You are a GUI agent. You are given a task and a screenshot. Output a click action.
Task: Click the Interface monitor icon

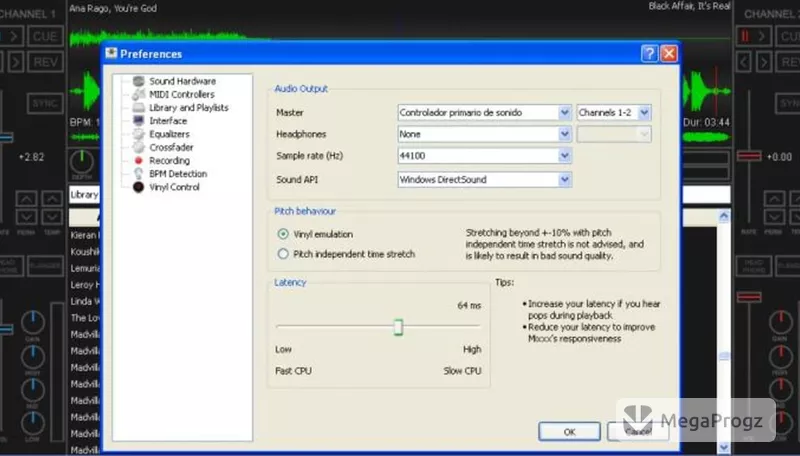[x=138, y=121]
